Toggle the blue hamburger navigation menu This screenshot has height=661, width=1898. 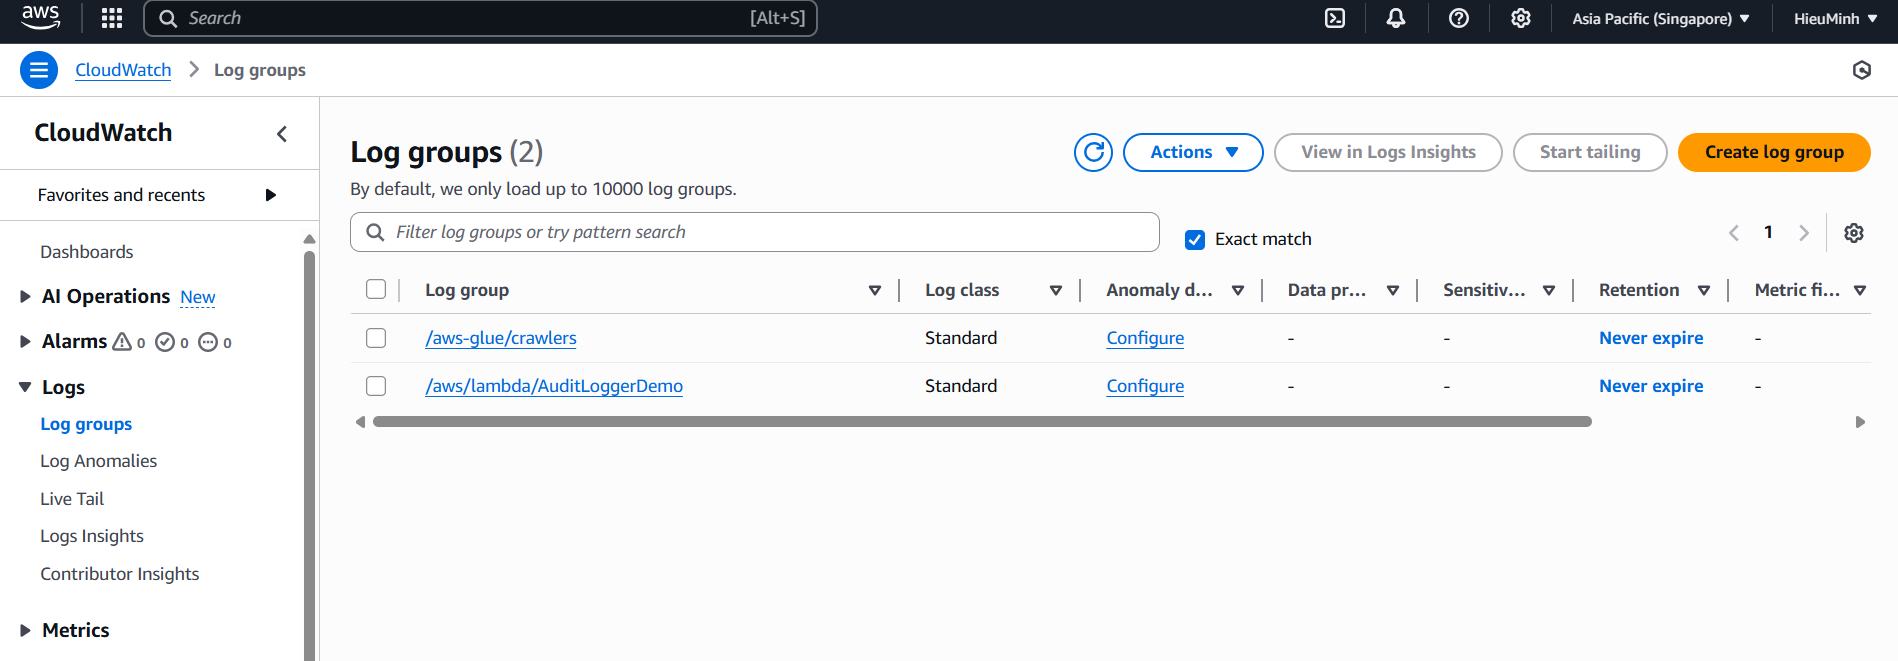point(39,70)
